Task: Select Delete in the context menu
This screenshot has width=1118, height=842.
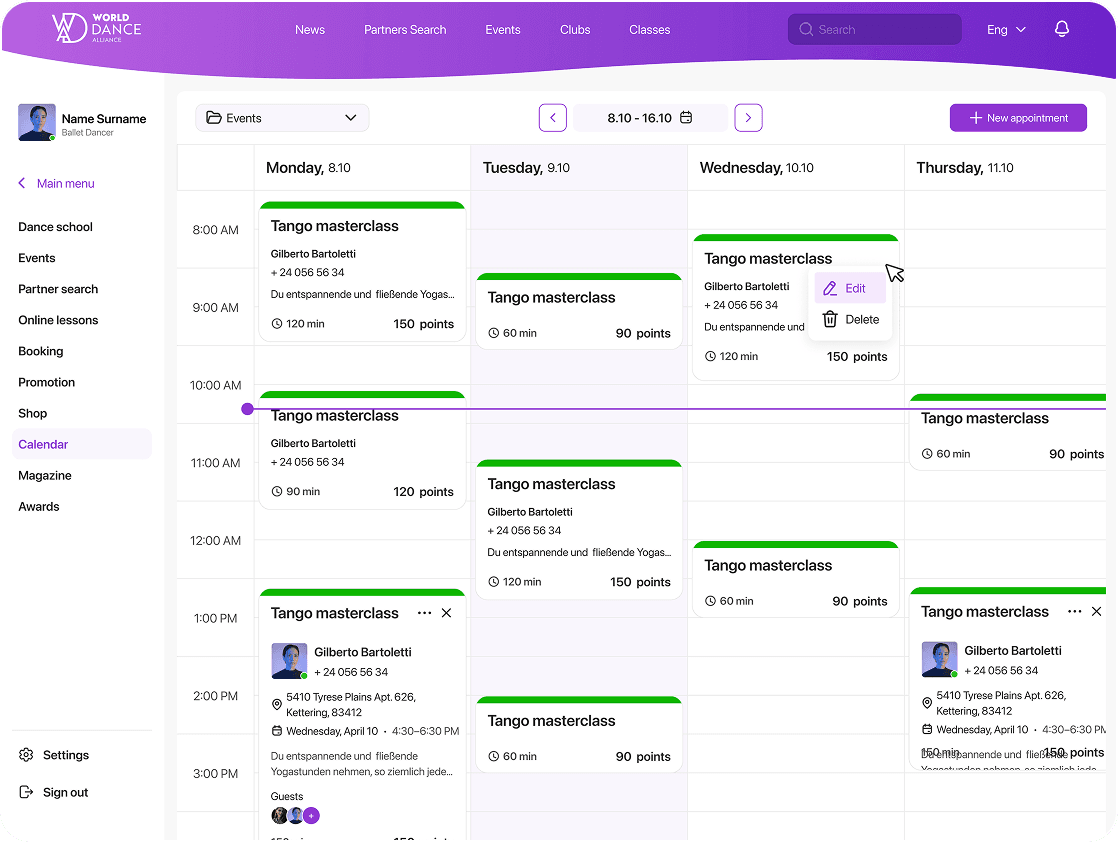Action: (x=850, y=319)
